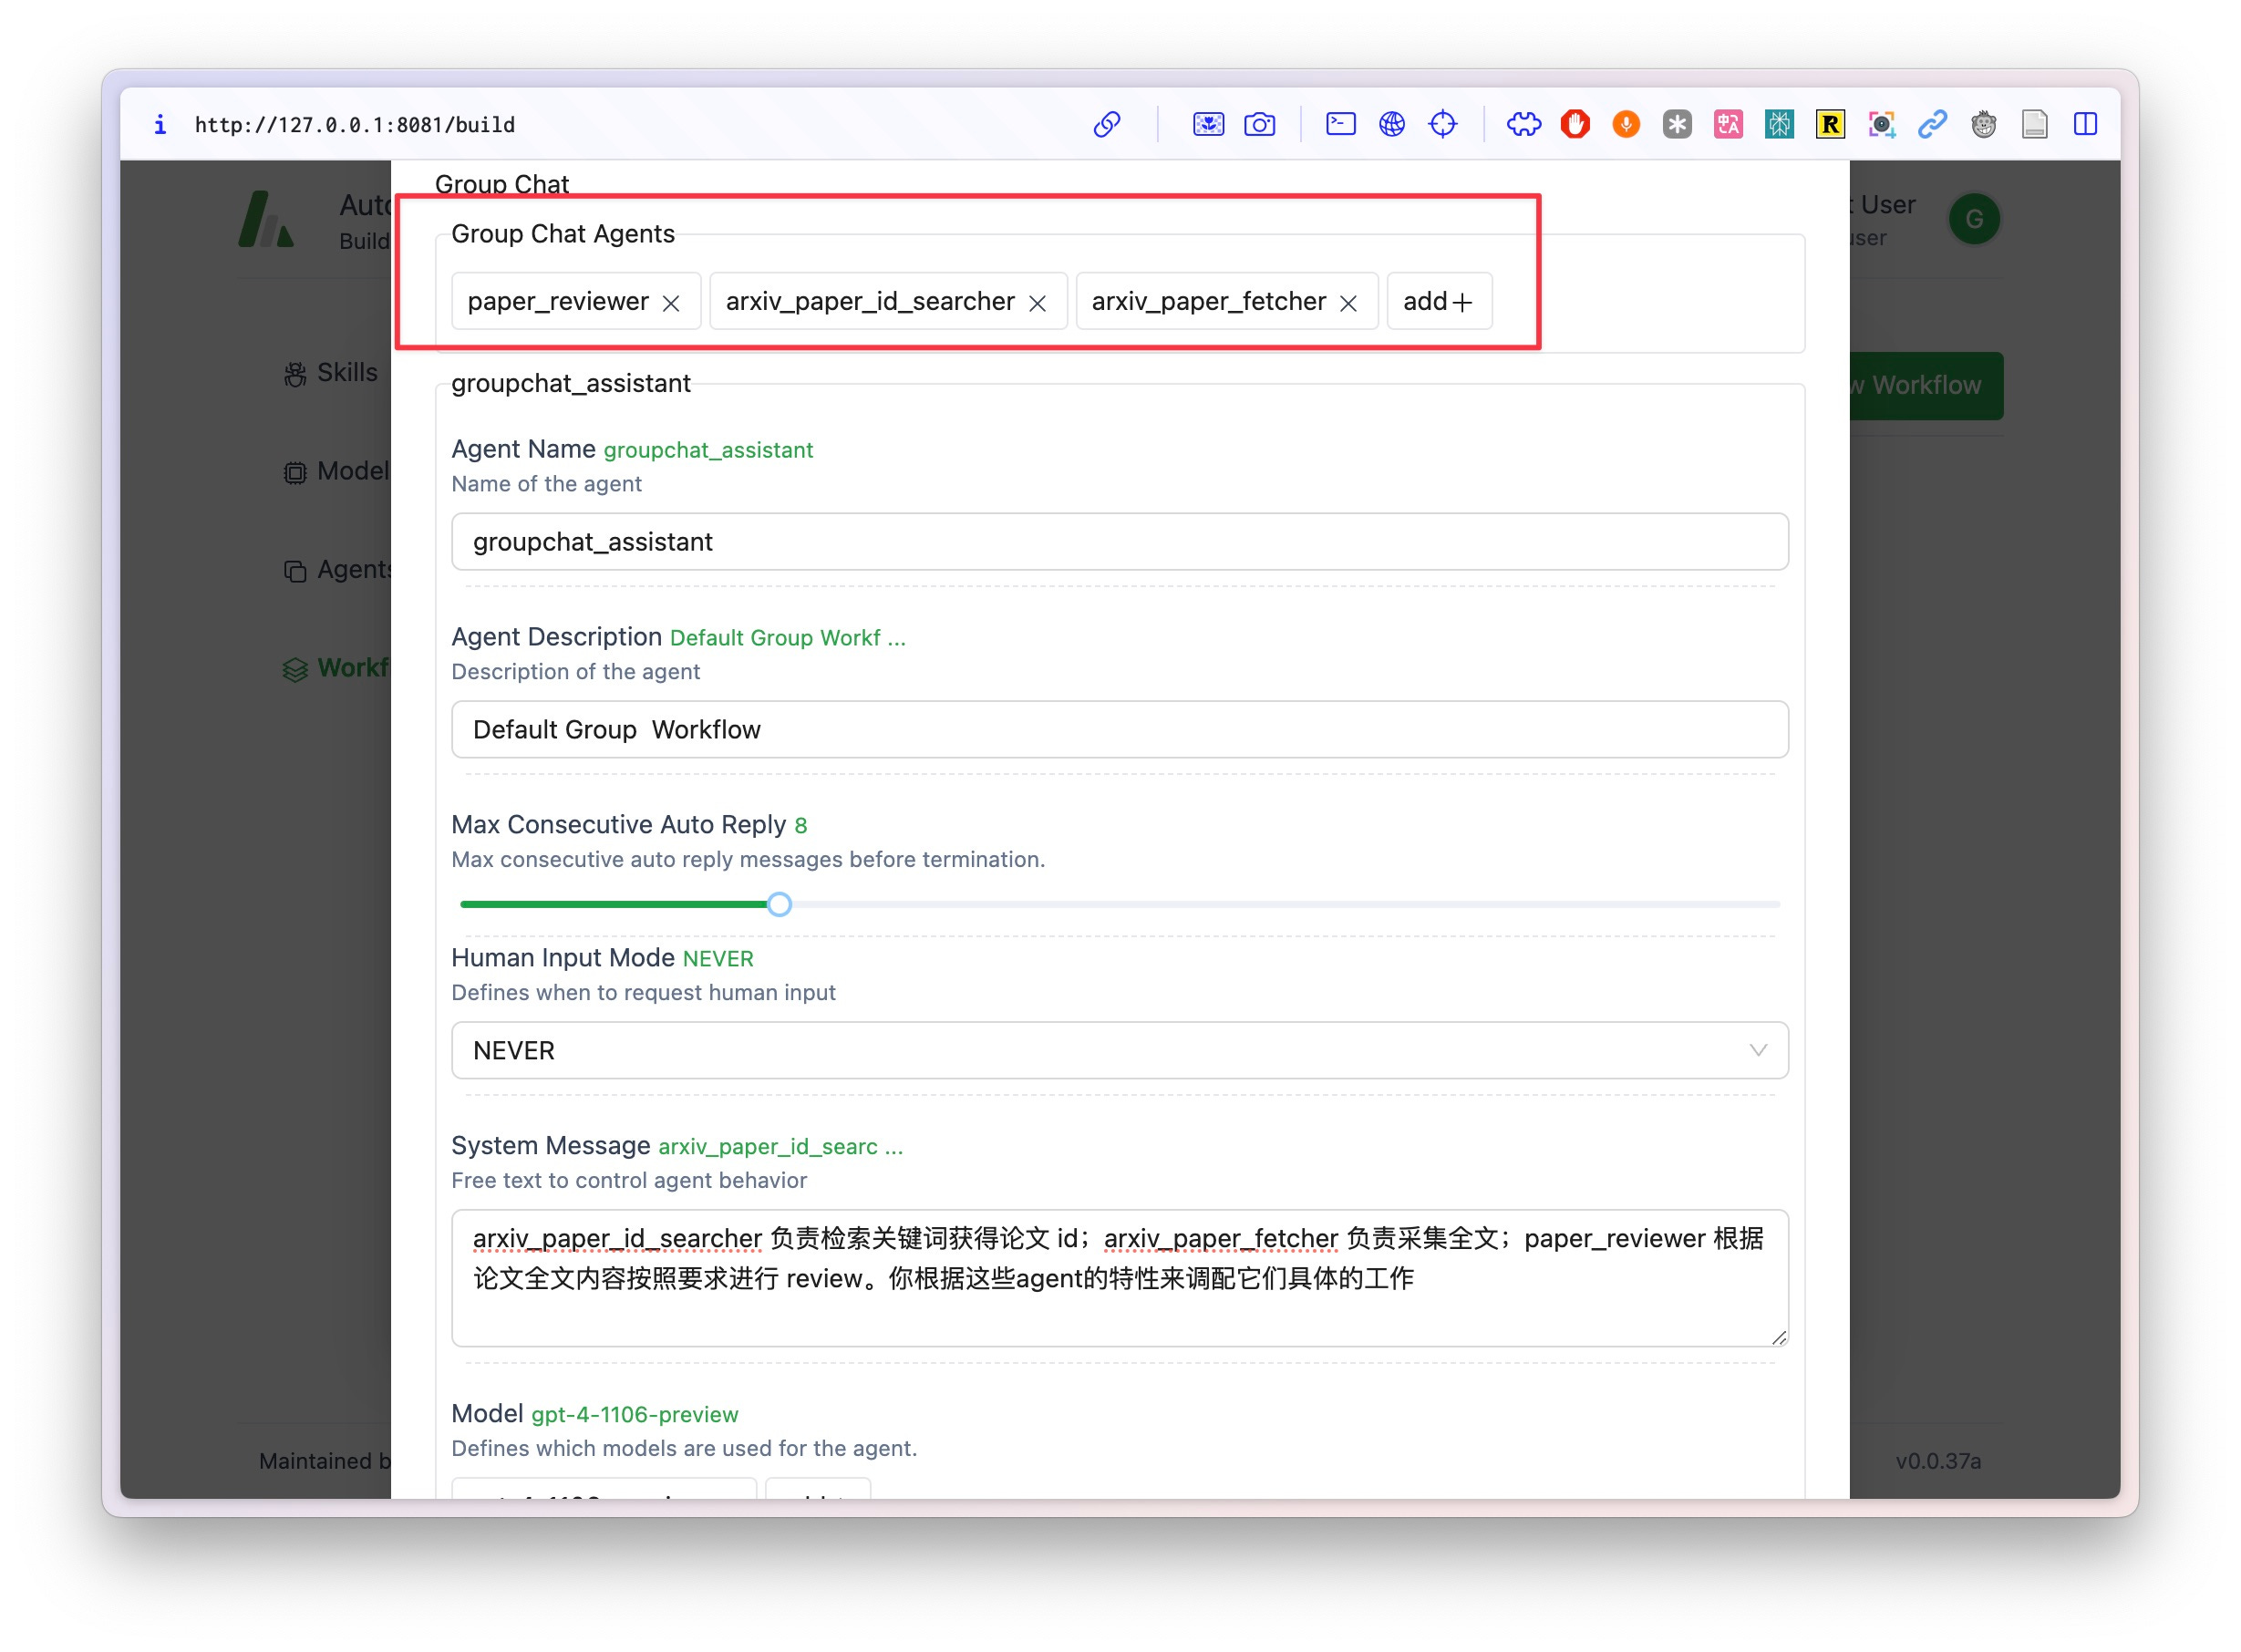Viewport: 2241px width, 1652px height.
Task: Click the red stop-hand ad blocker icon
Action: 1575,124
